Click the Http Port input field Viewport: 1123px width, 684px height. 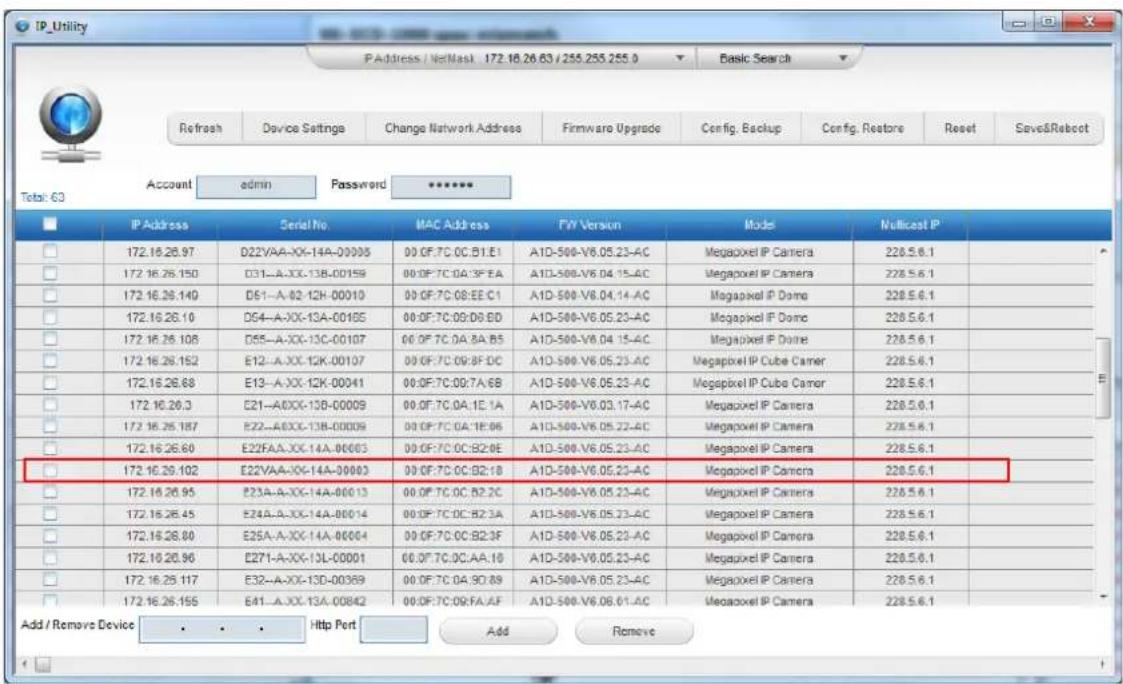click(x=393, y=630)
